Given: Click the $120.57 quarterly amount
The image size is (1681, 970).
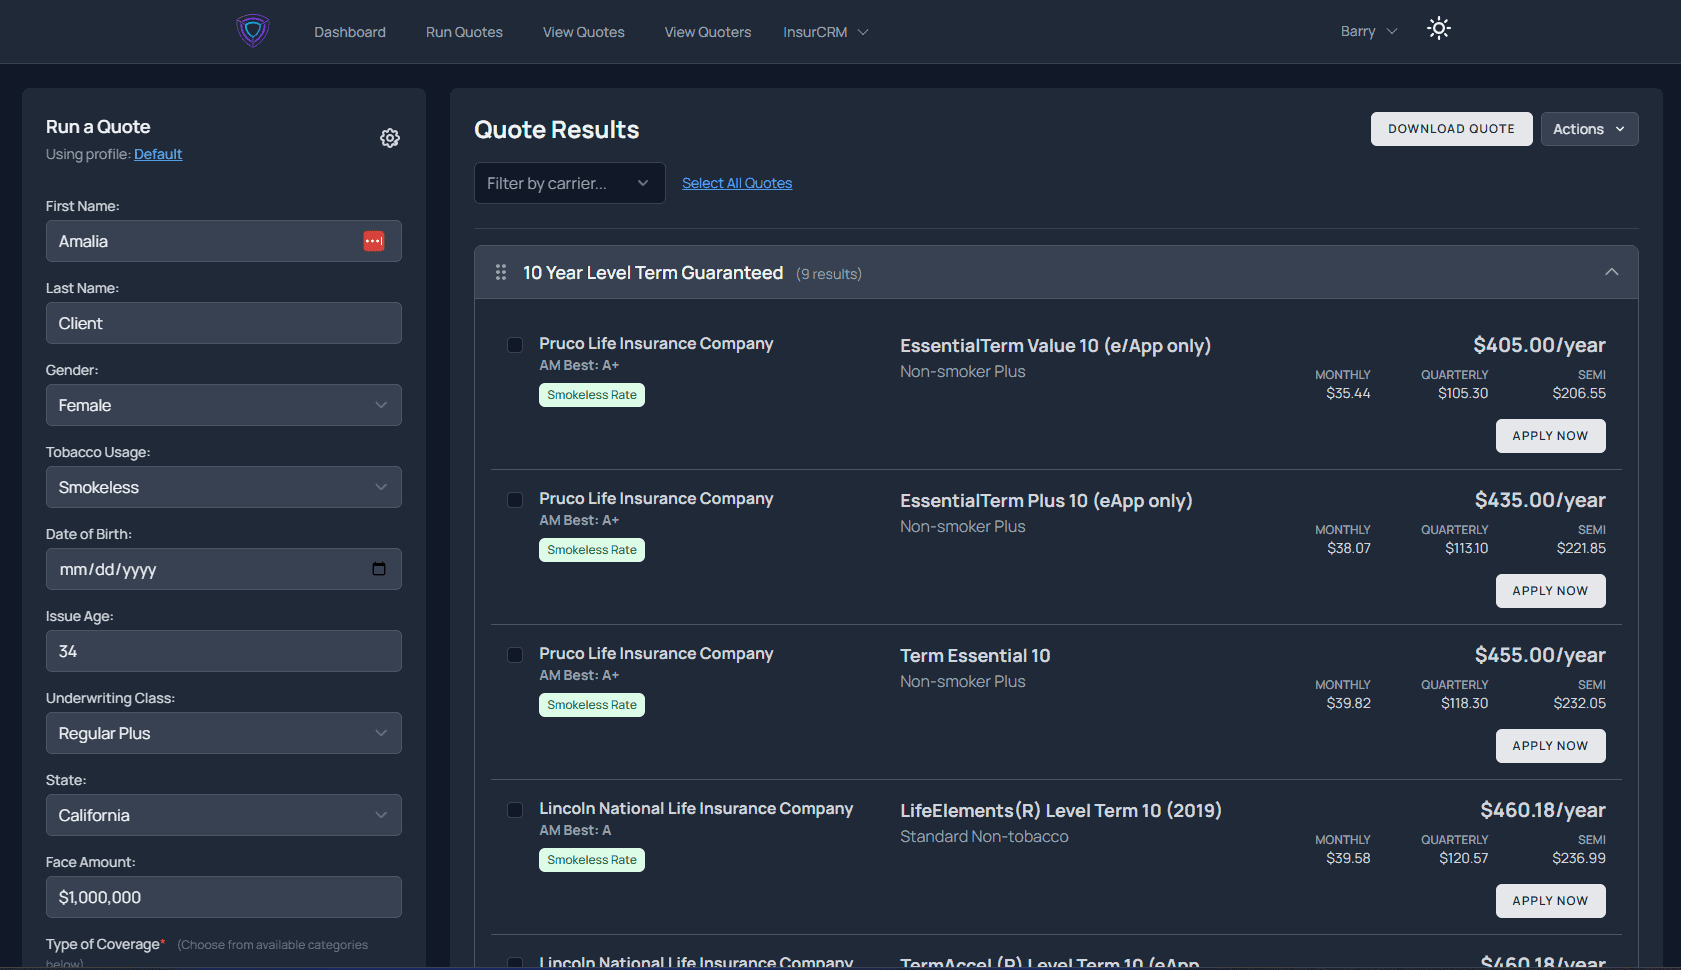Looking at the screenshot, I should (1464, 858).
